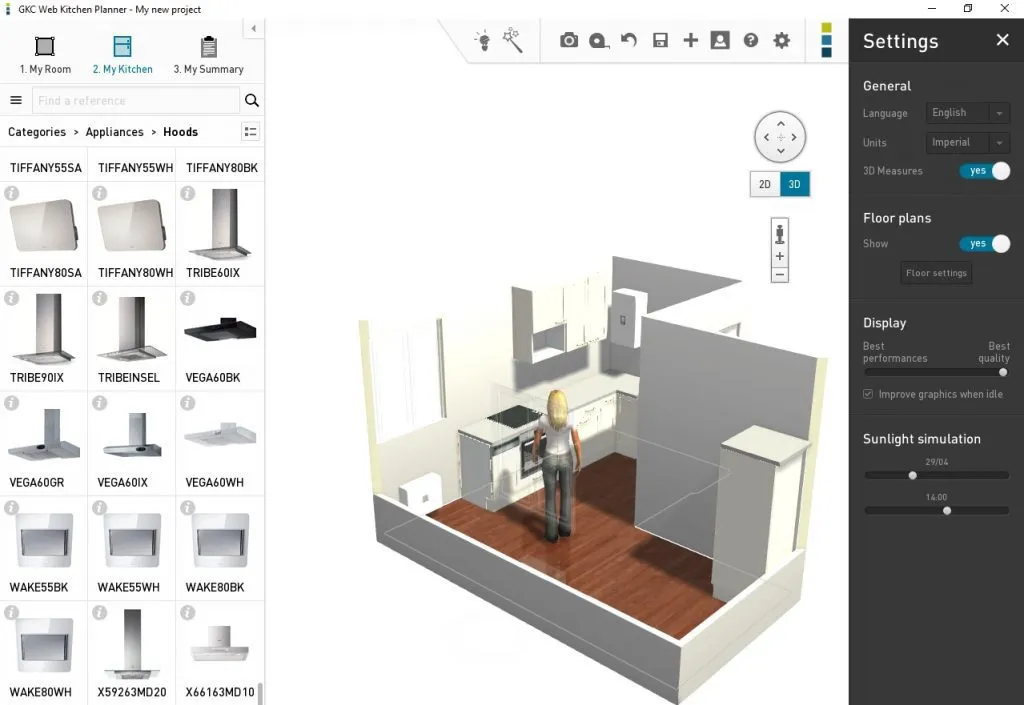Screen dimensions: 1024x705
Task: Open the Language dropdown
Action: click(x=967, y=112)
